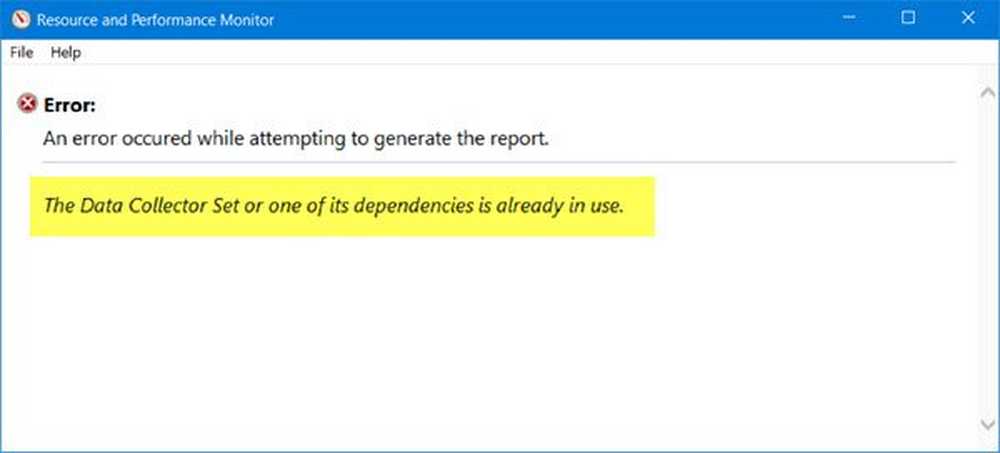This screenshot has width=1000, height=453.
Task: Open the Help menu
Action: [66, 53]
